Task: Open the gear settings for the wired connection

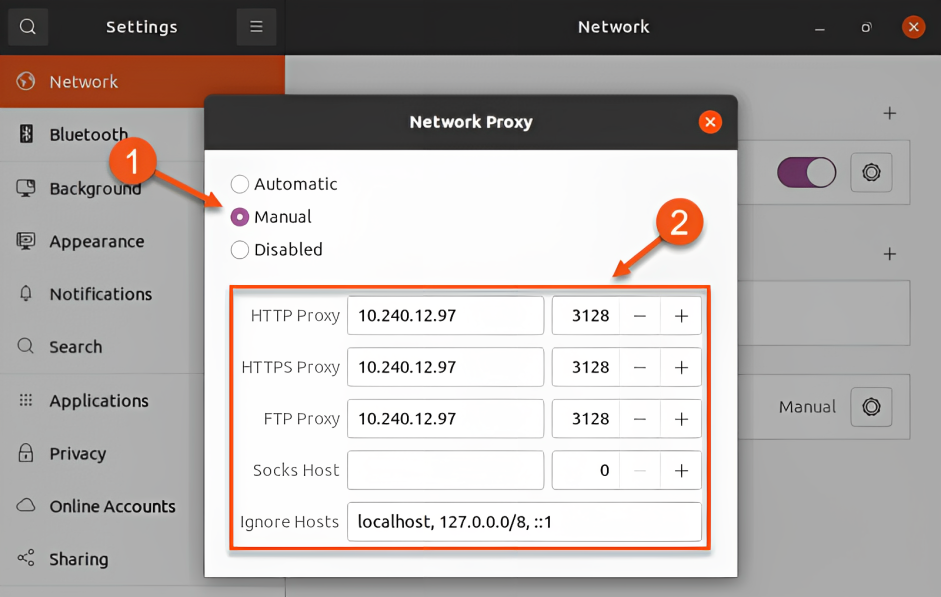Action: (x=871, y=173)
